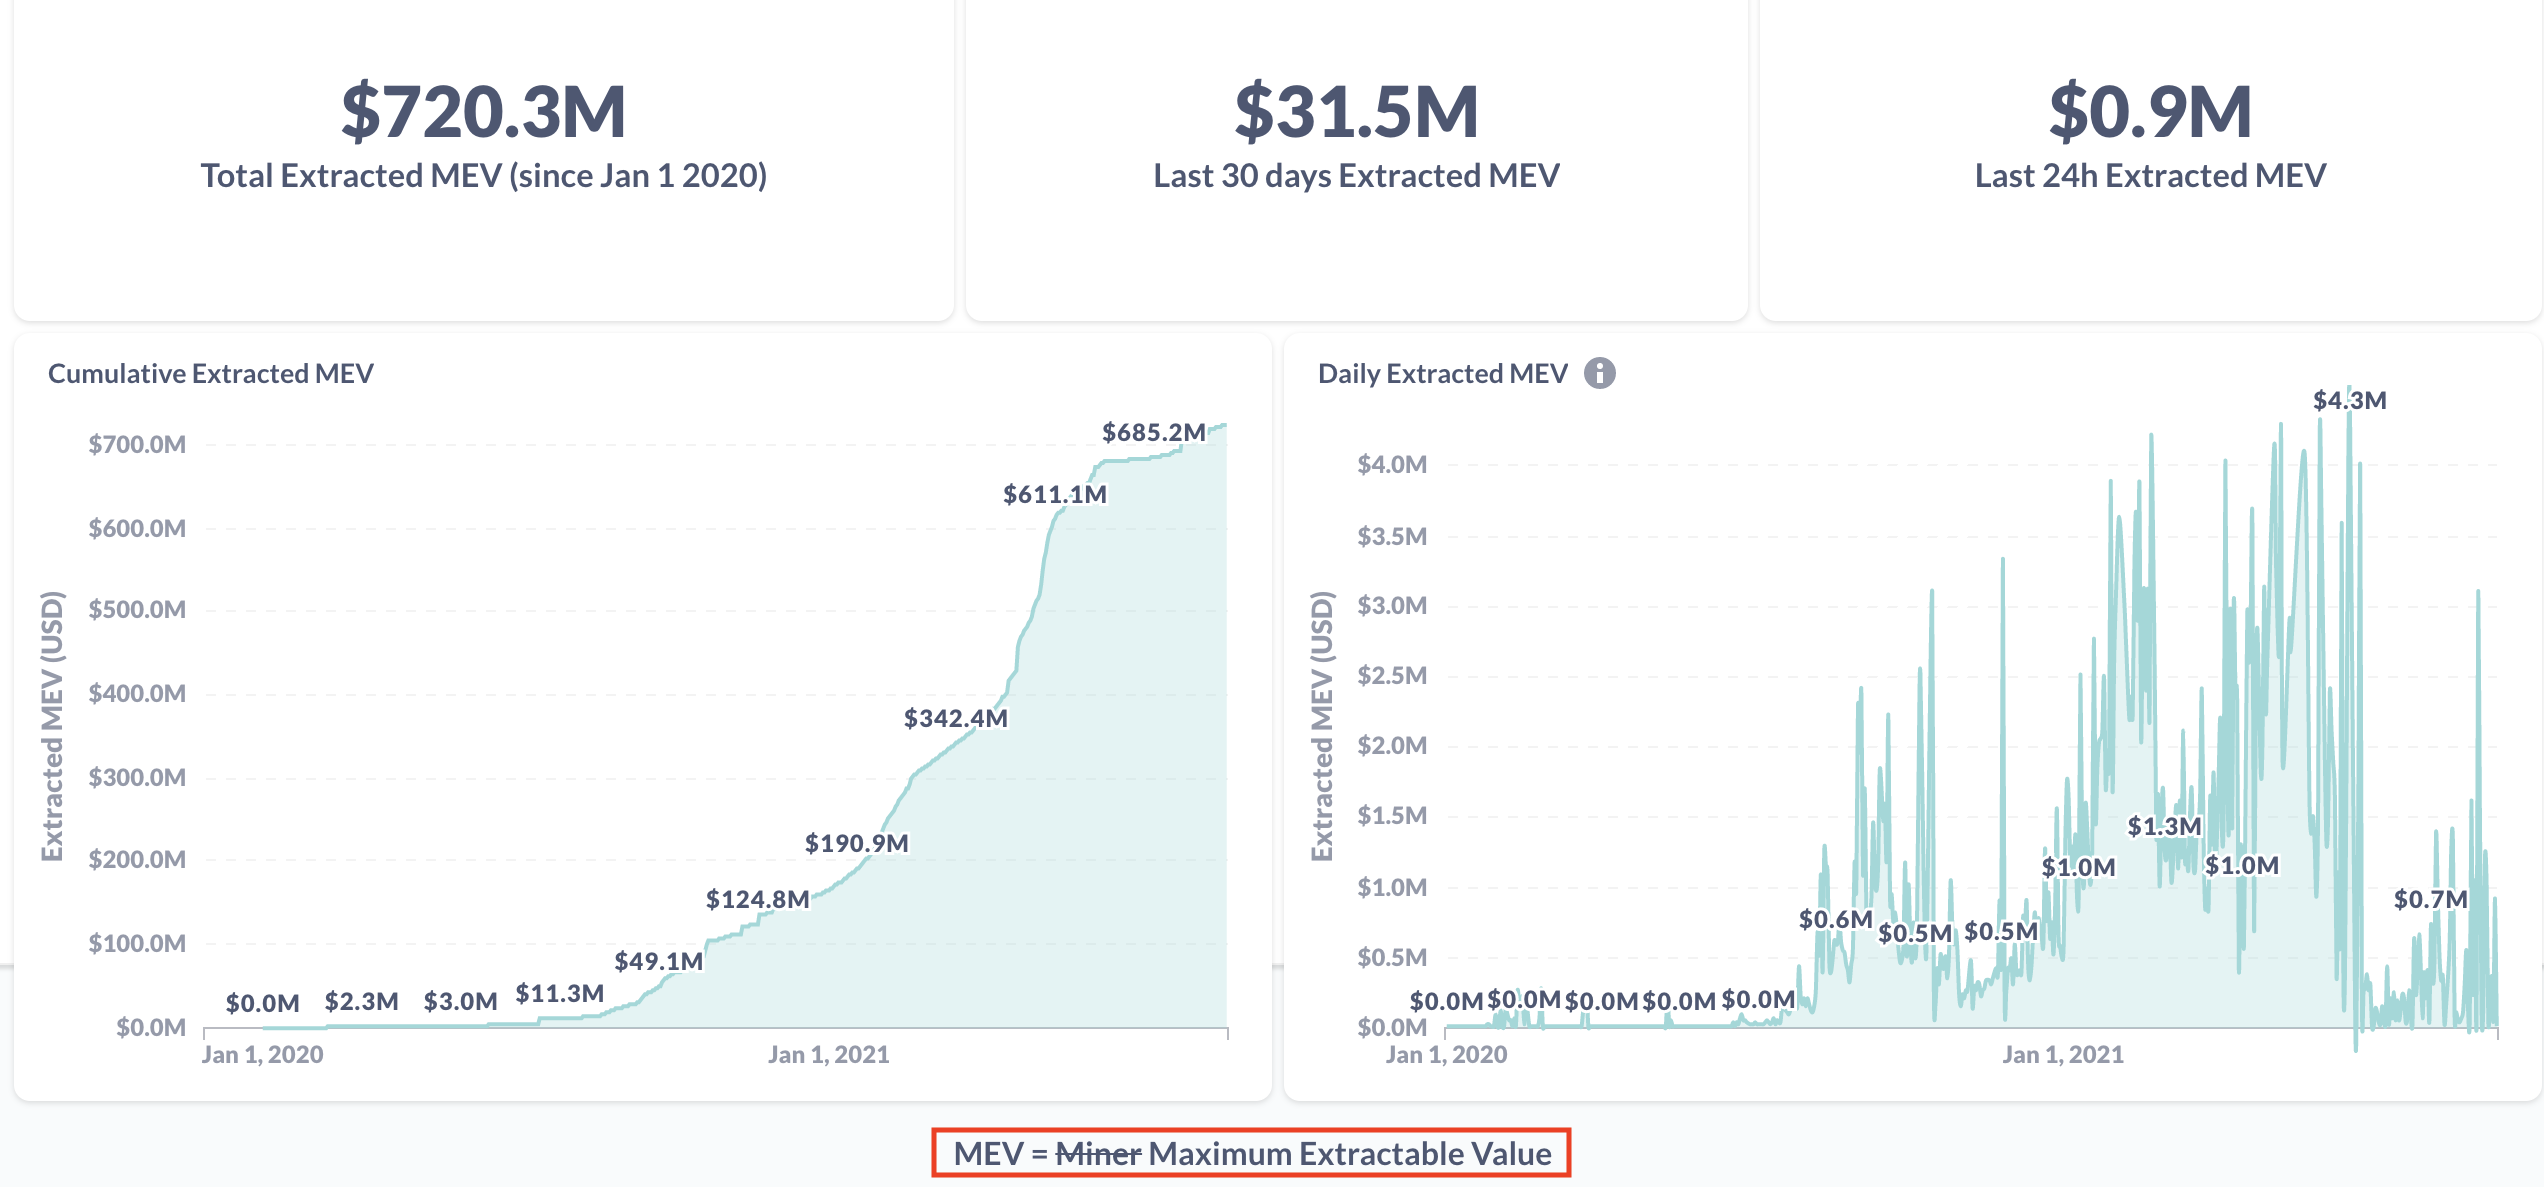This screenshot has height=1187, width=2544.
Task: Click $300.0M y-axis tick in cumulative chart
Action: pyautogui.click(x=137, y=777)
